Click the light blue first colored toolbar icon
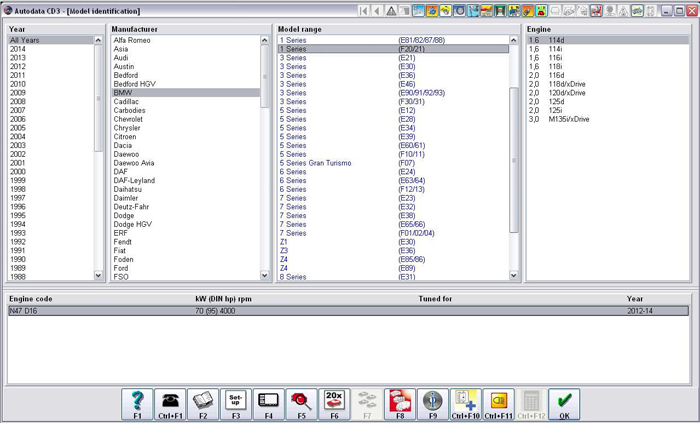Screen dimensions: 700x423 418,11
